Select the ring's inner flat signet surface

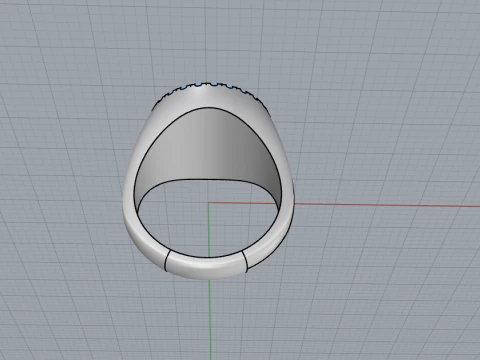[x=208, y=147]
